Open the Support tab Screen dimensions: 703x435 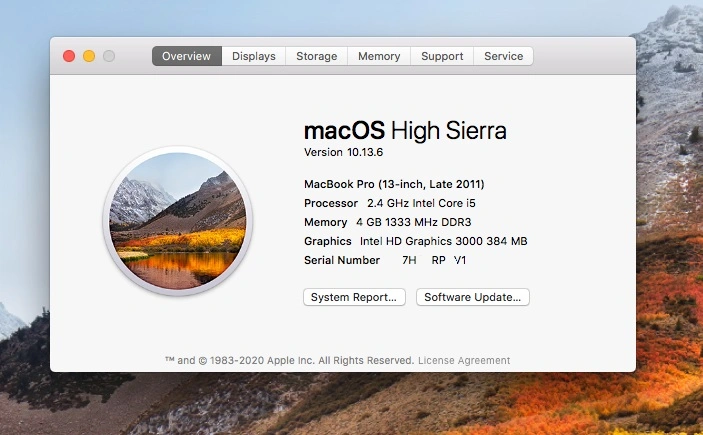442,56
